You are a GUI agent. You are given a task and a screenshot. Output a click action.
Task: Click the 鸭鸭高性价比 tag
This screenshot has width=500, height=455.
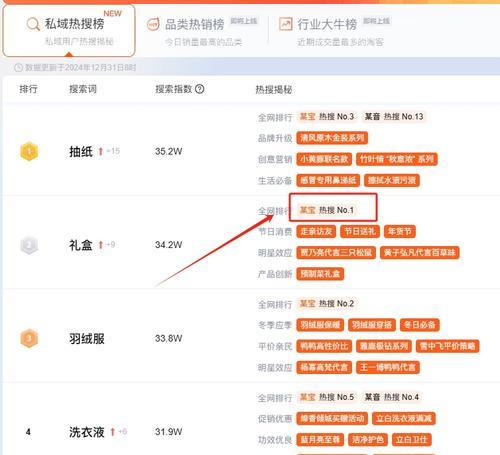coord(324,346)
